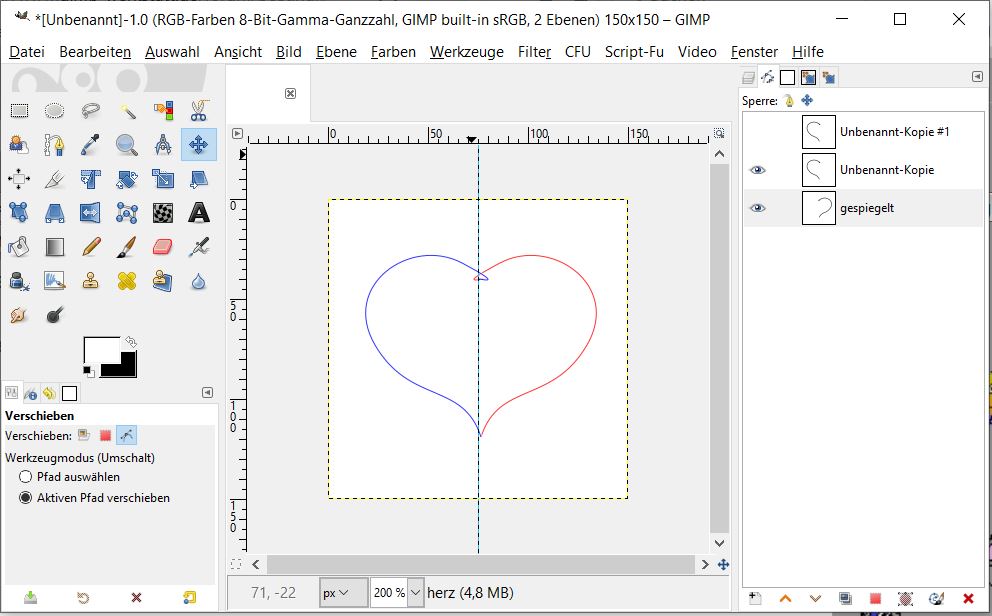This screenshot has width=992, height=616.
Task: Choose 'Aktiven Pfad verschieben' radio option
Action: pyautogui.click(x=26, y=497)
